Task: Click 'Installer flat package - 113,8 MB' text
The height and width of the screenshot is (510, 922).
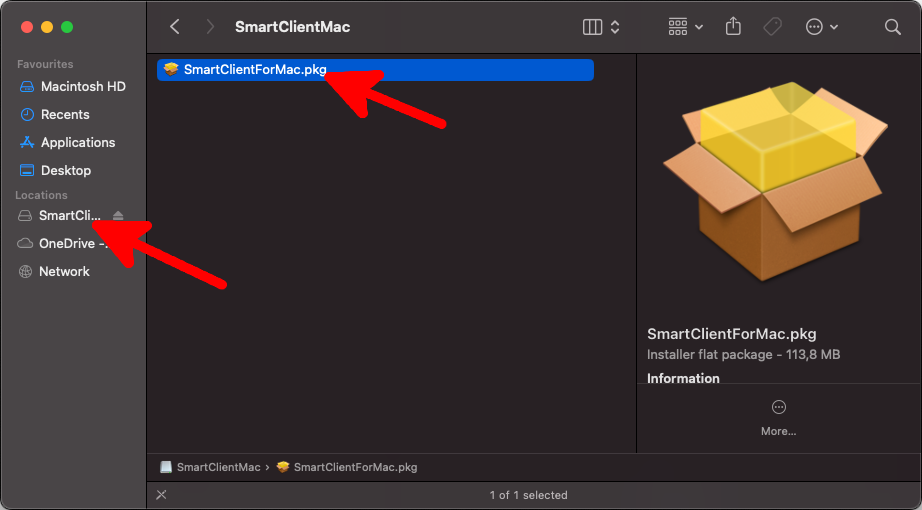Action: [743, 354]
